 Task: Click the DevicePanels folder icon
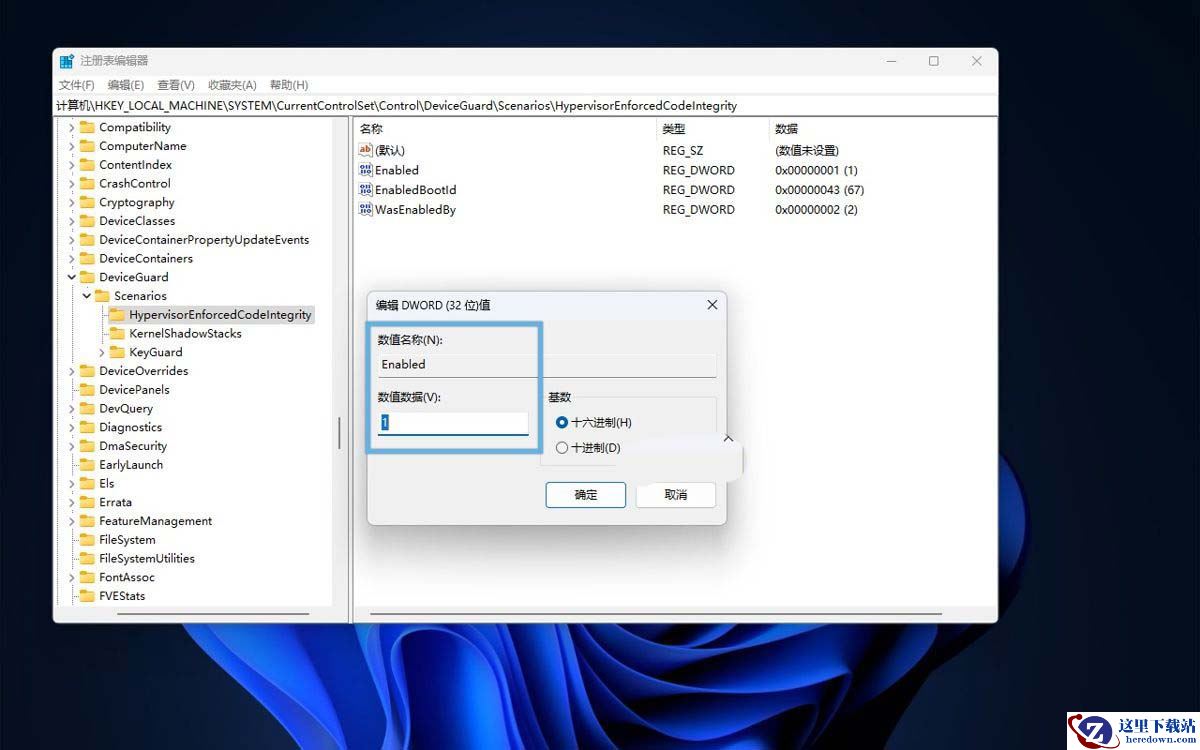87,390
